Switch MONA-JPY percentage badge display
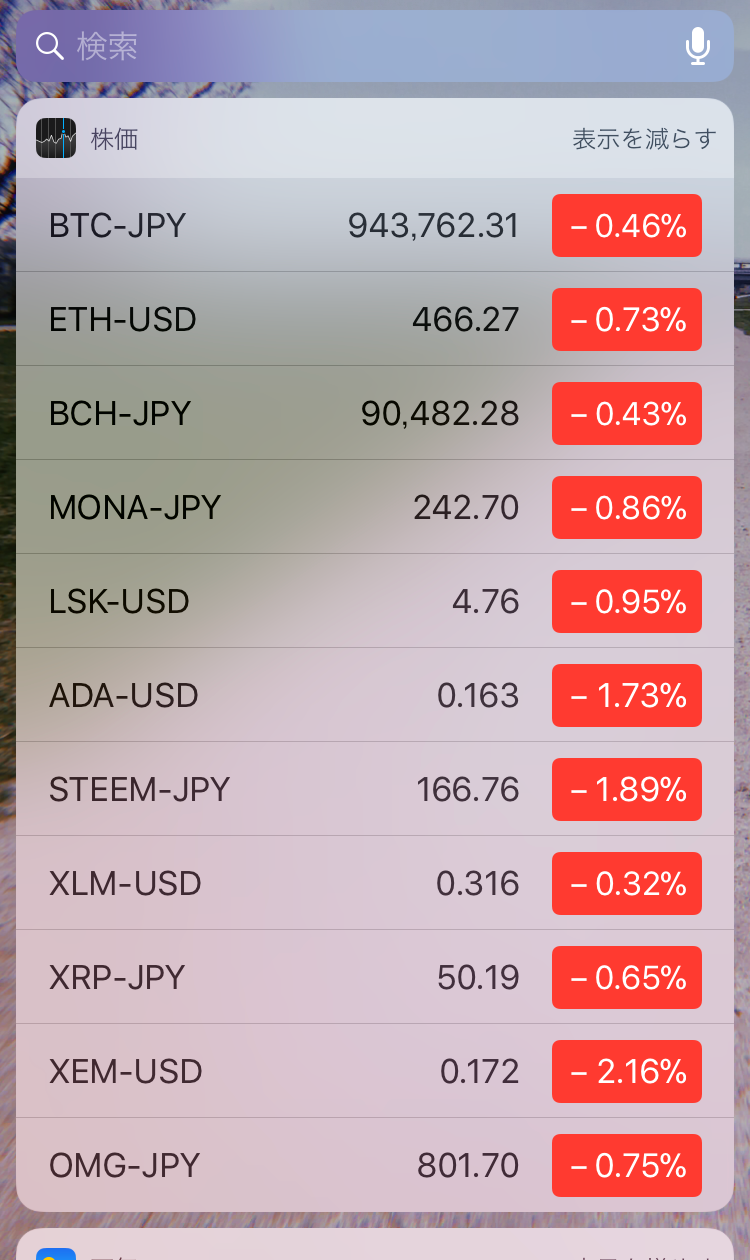750x1260 pixels. (x=627, y=508)
